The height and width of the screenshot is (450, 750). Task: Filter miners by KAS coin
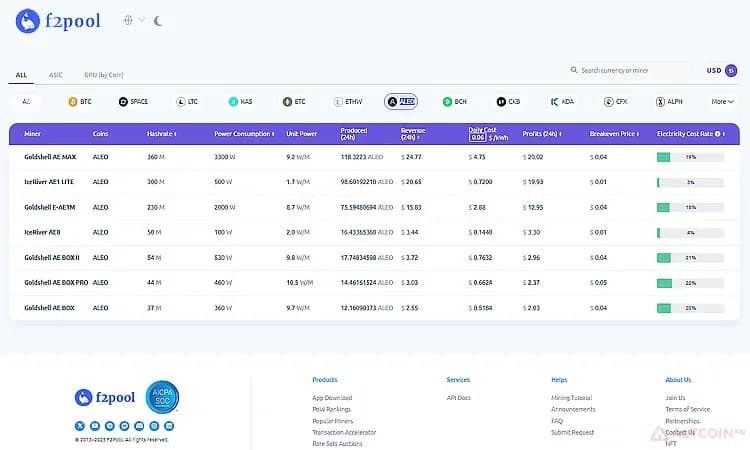tap(241, 101)
